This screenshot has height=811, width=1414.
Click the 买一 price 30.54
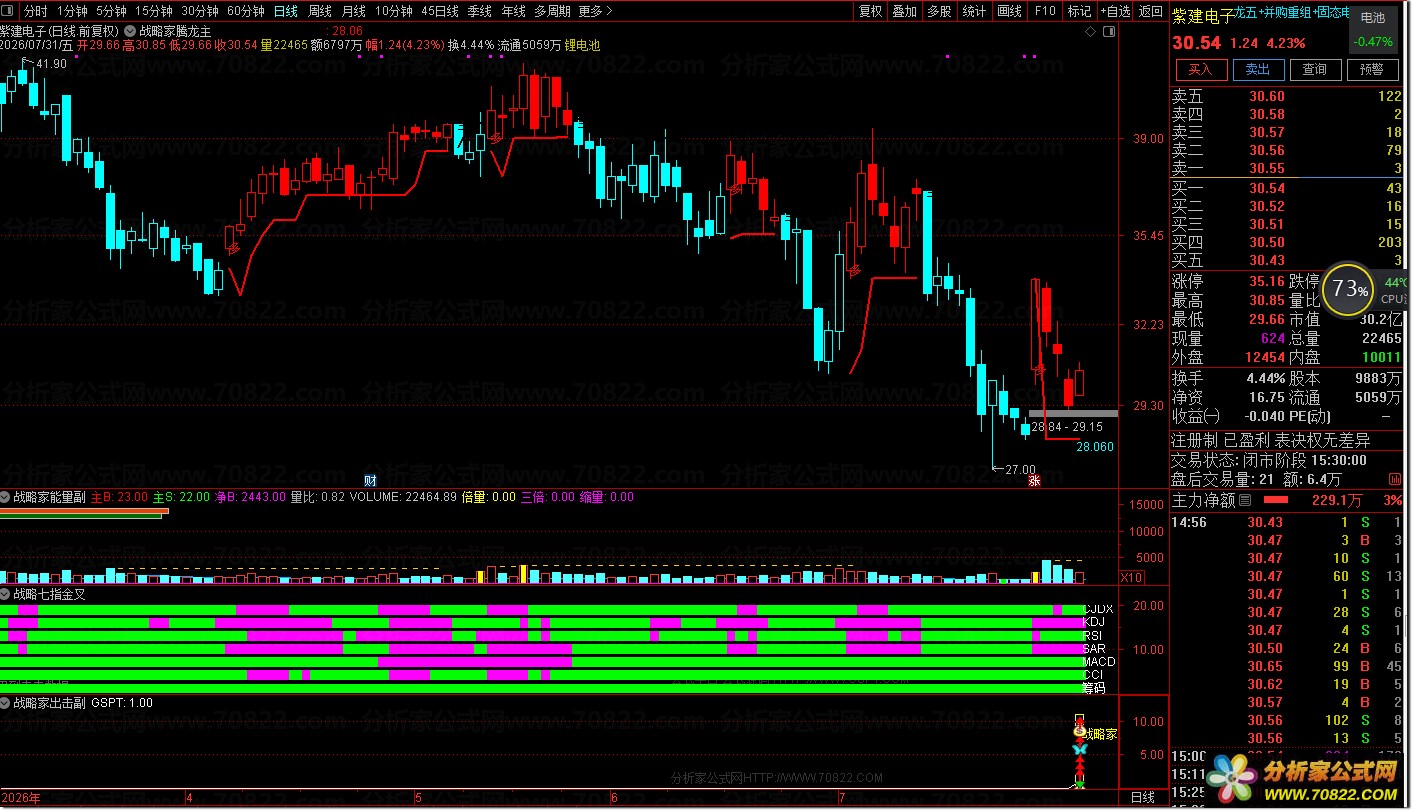click(1267, 188)
